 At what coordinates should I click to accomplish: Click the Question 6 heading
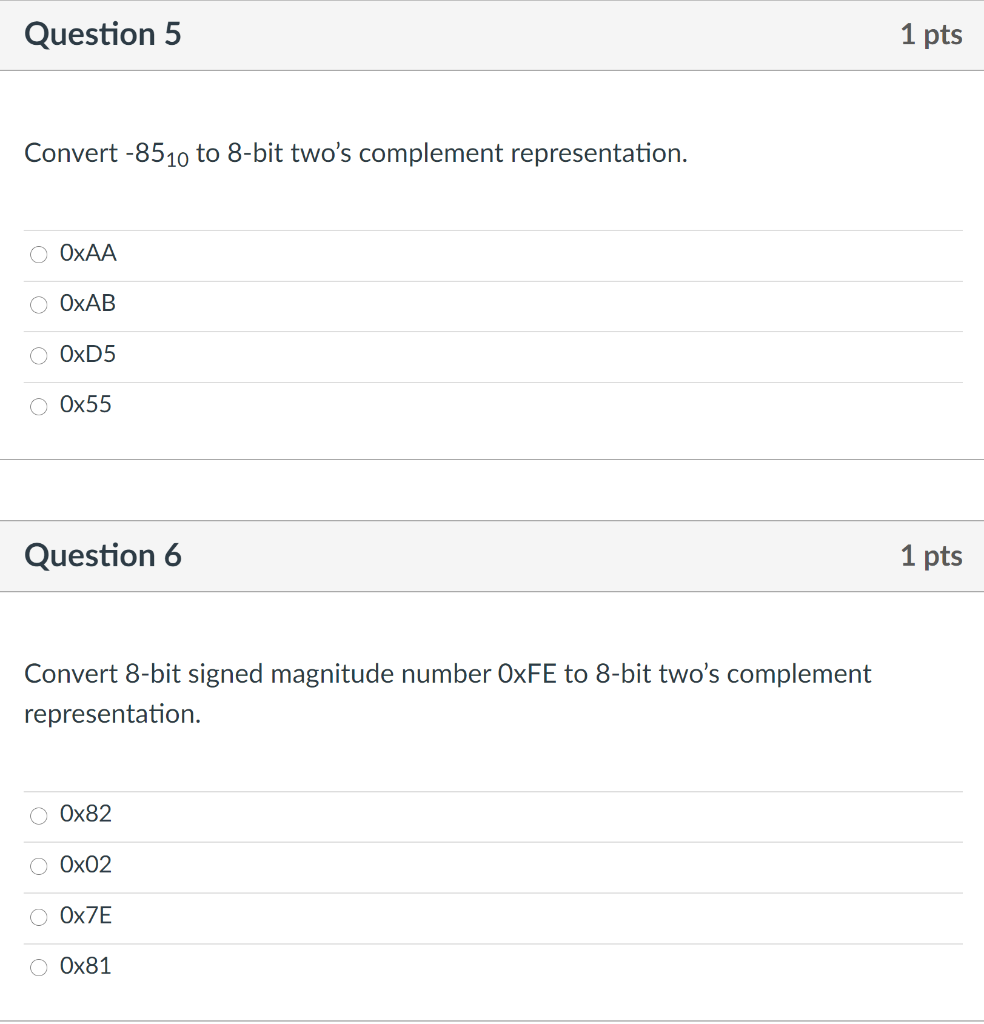pos(103,555)
